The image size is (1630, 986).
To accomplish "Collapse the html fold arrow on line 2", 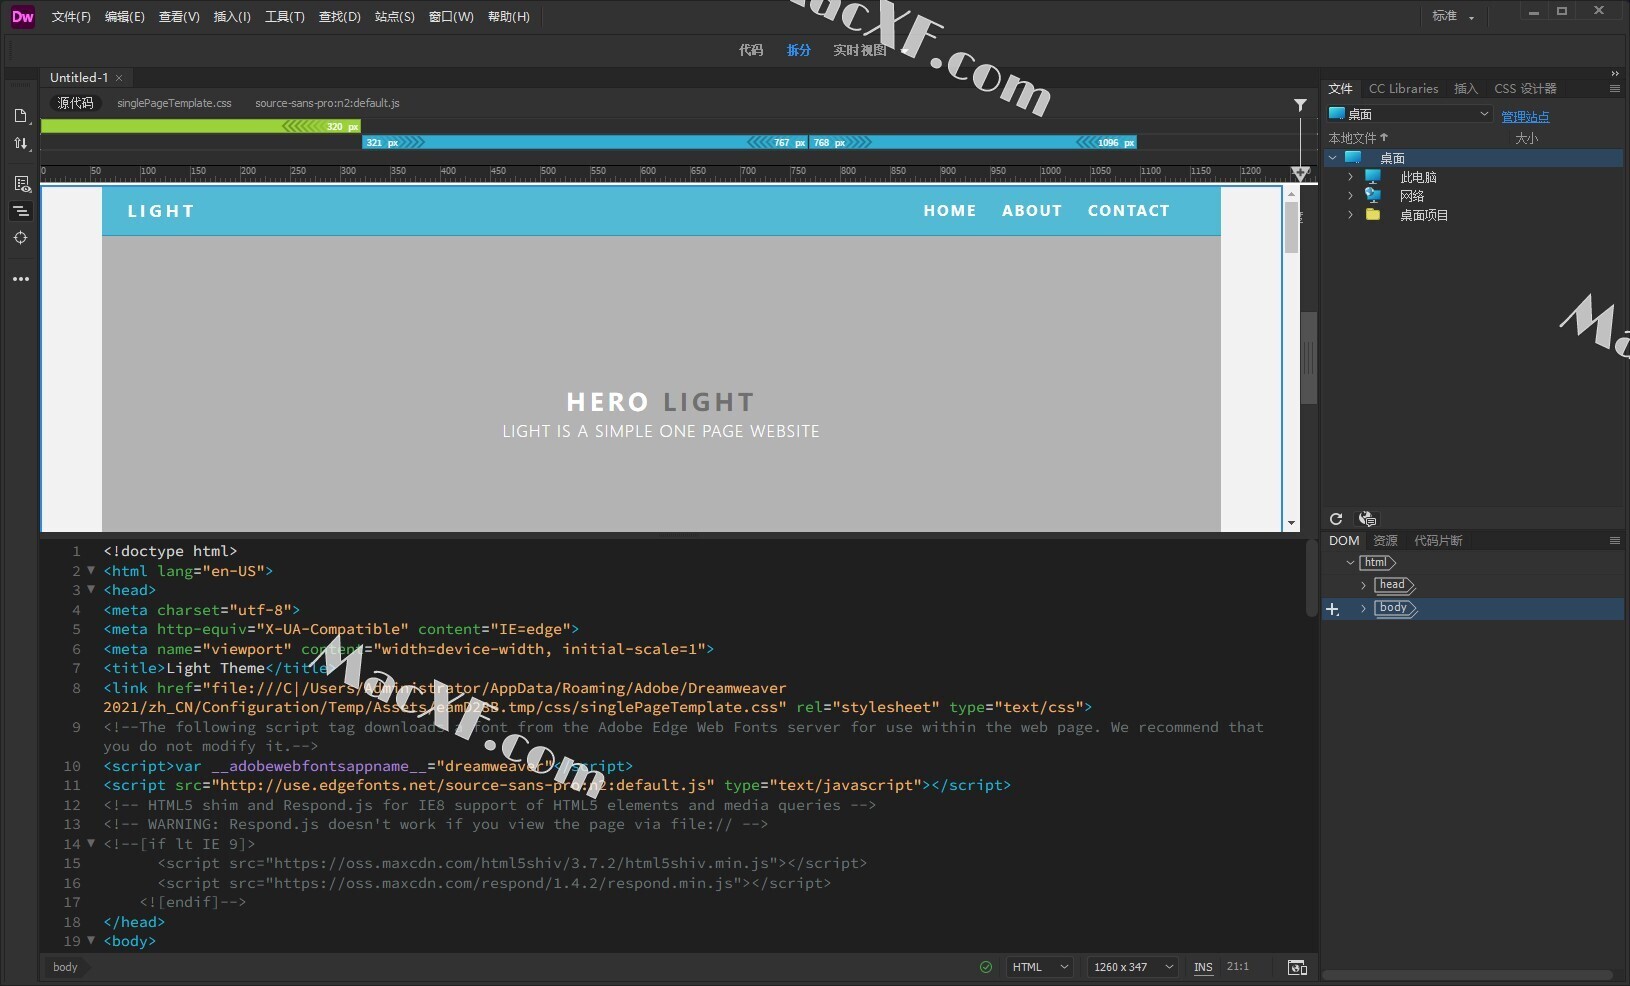I will click(x=91, y=570).
